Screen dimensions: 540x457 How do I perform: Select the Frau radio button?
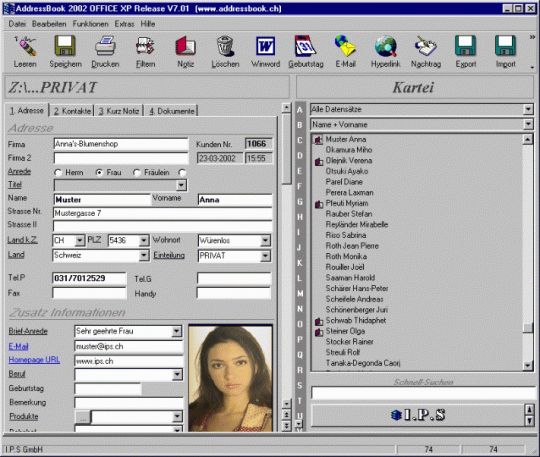[x=99, y=173]
